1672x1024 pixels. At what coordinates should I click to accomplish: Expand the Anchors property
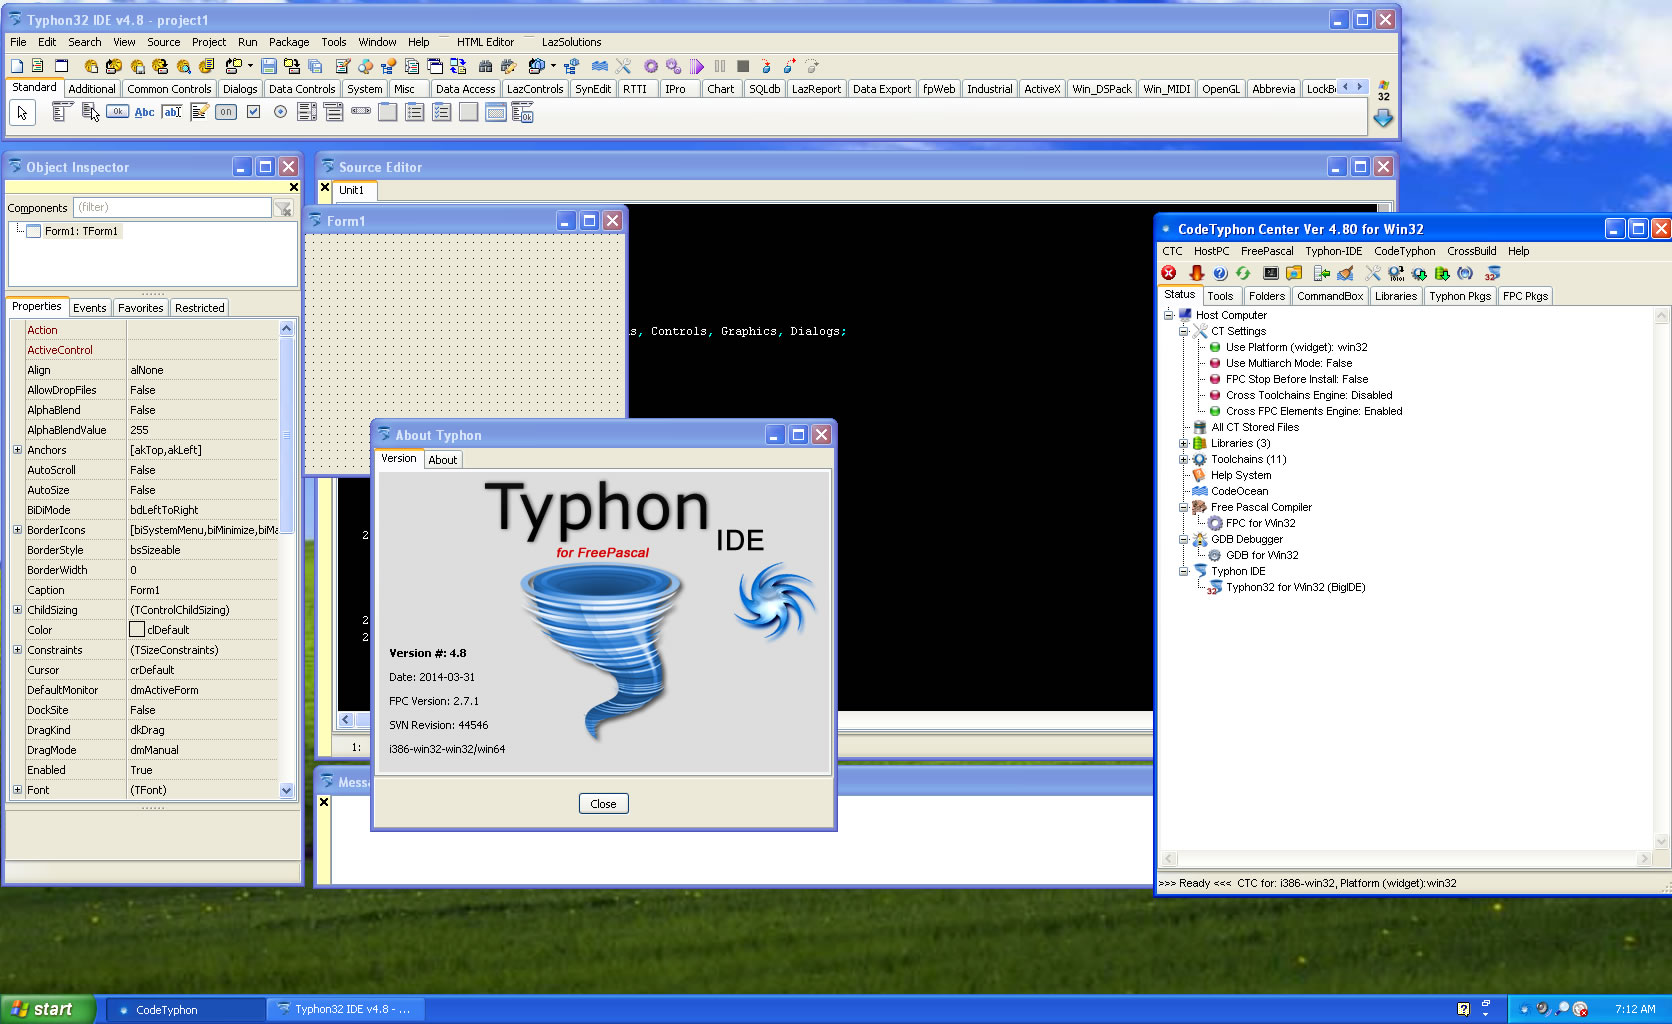17,450
